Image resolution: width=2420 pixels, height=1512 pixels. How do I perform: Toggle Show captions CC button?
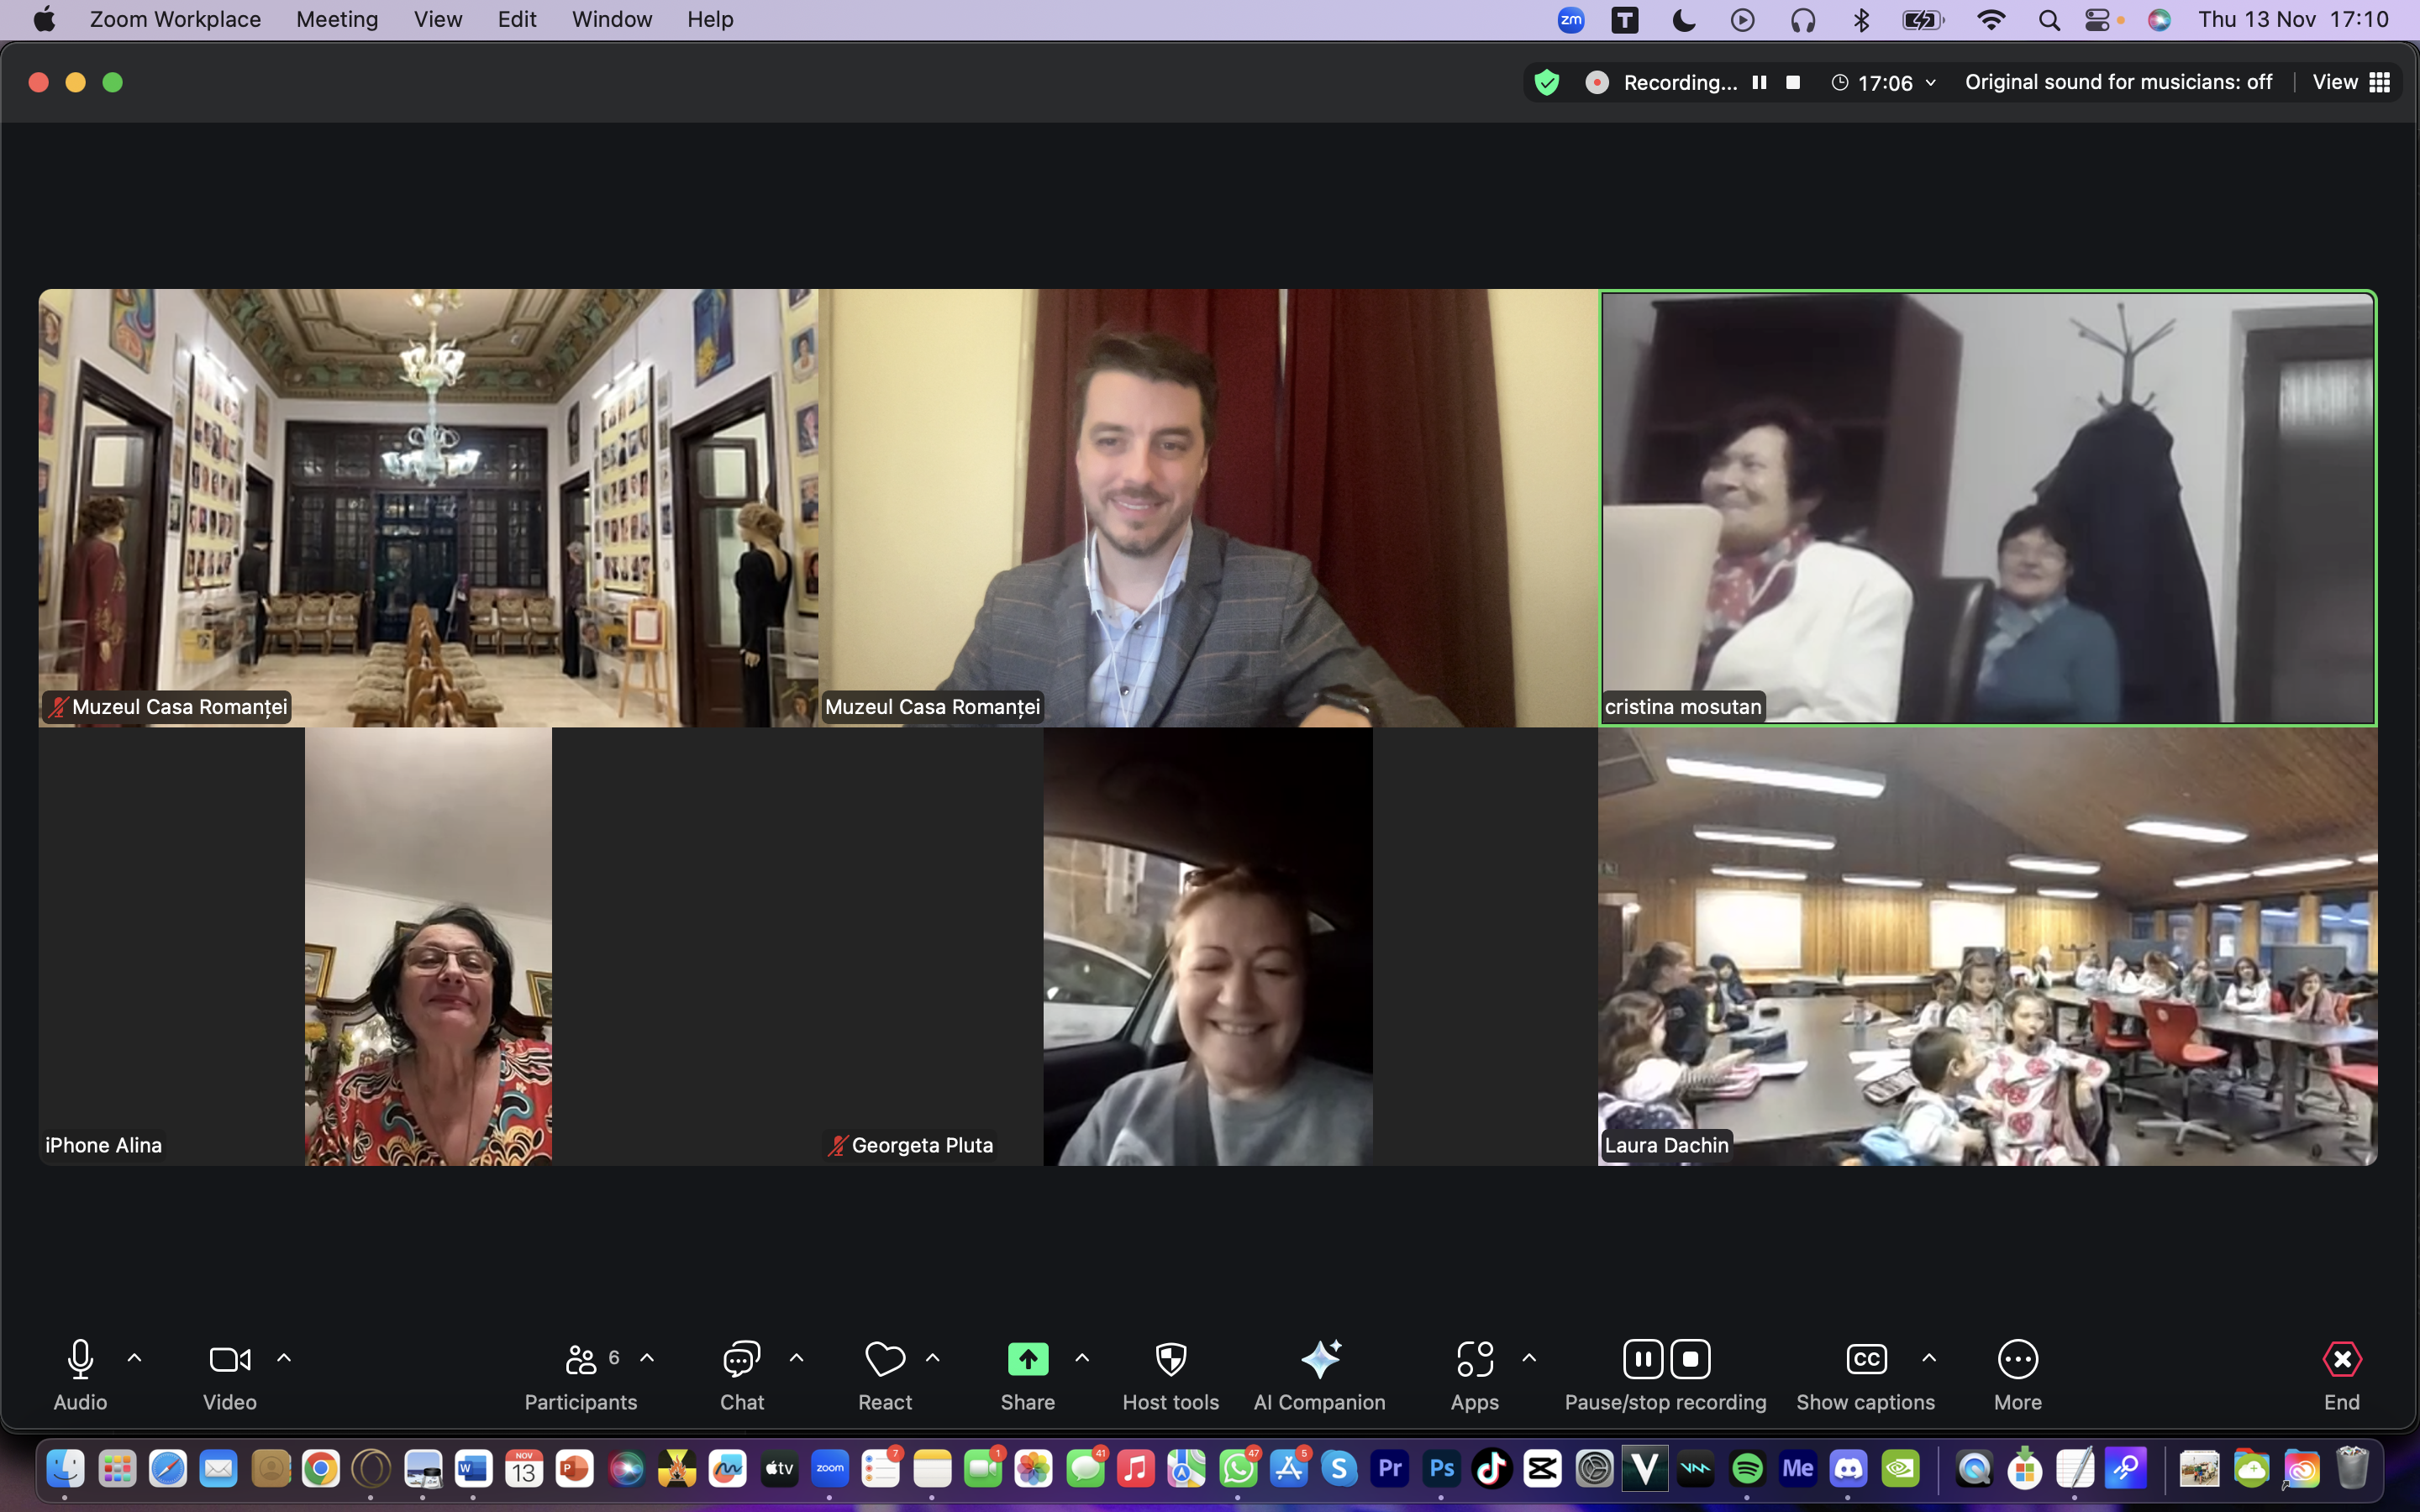pyautogui.click(x=1865, y=1374)
